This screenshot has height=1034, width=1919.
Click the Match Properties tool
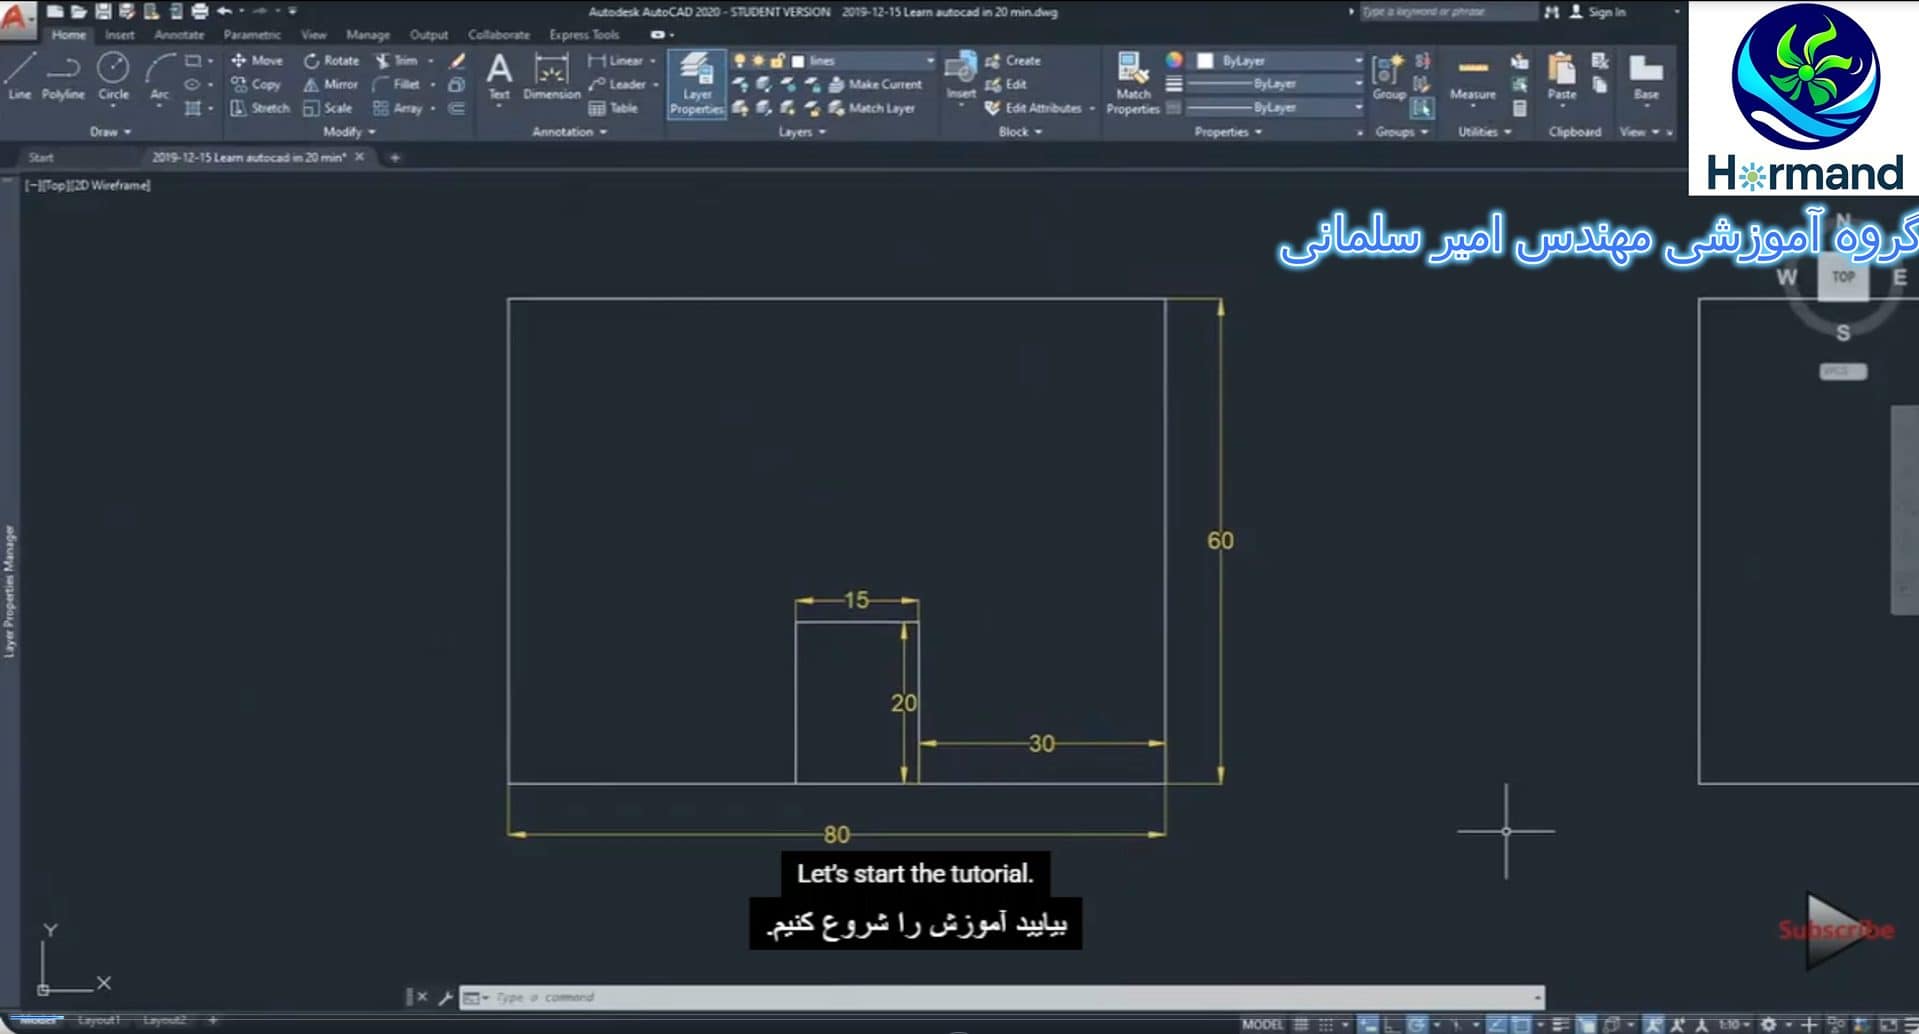coord(1132,83)
